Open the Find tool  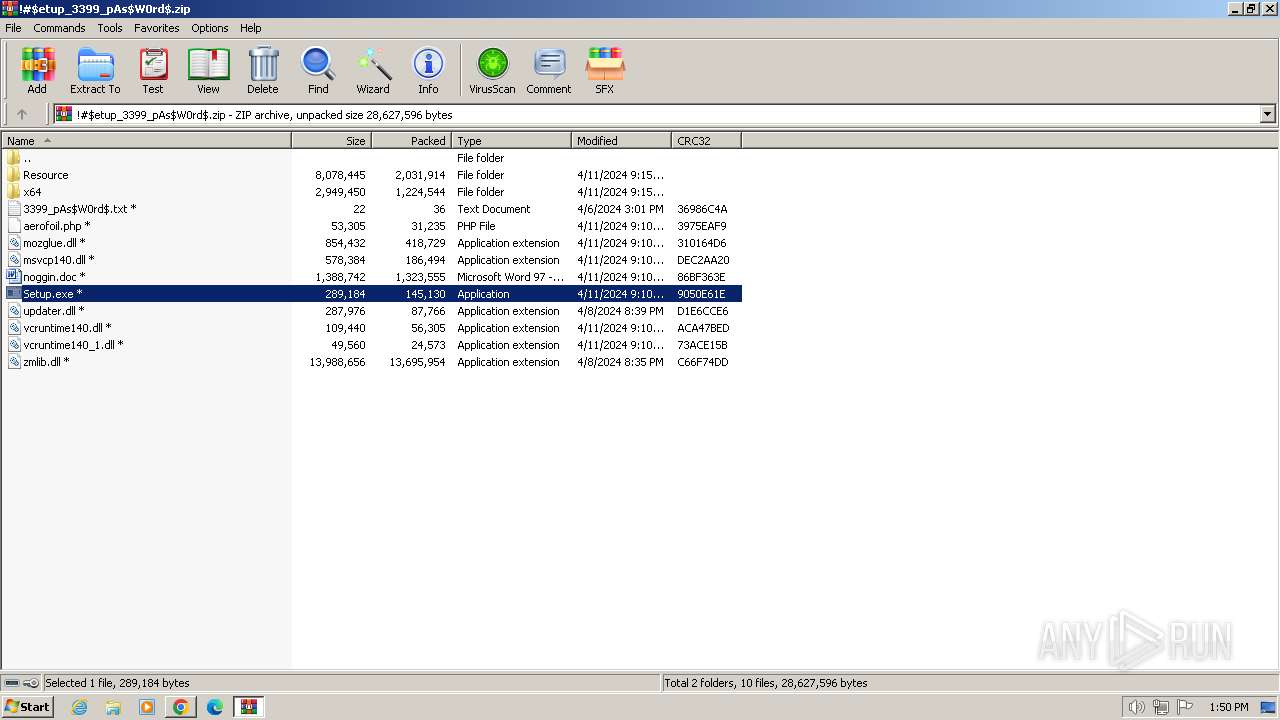pyautogui.click(x=318, y=71)
